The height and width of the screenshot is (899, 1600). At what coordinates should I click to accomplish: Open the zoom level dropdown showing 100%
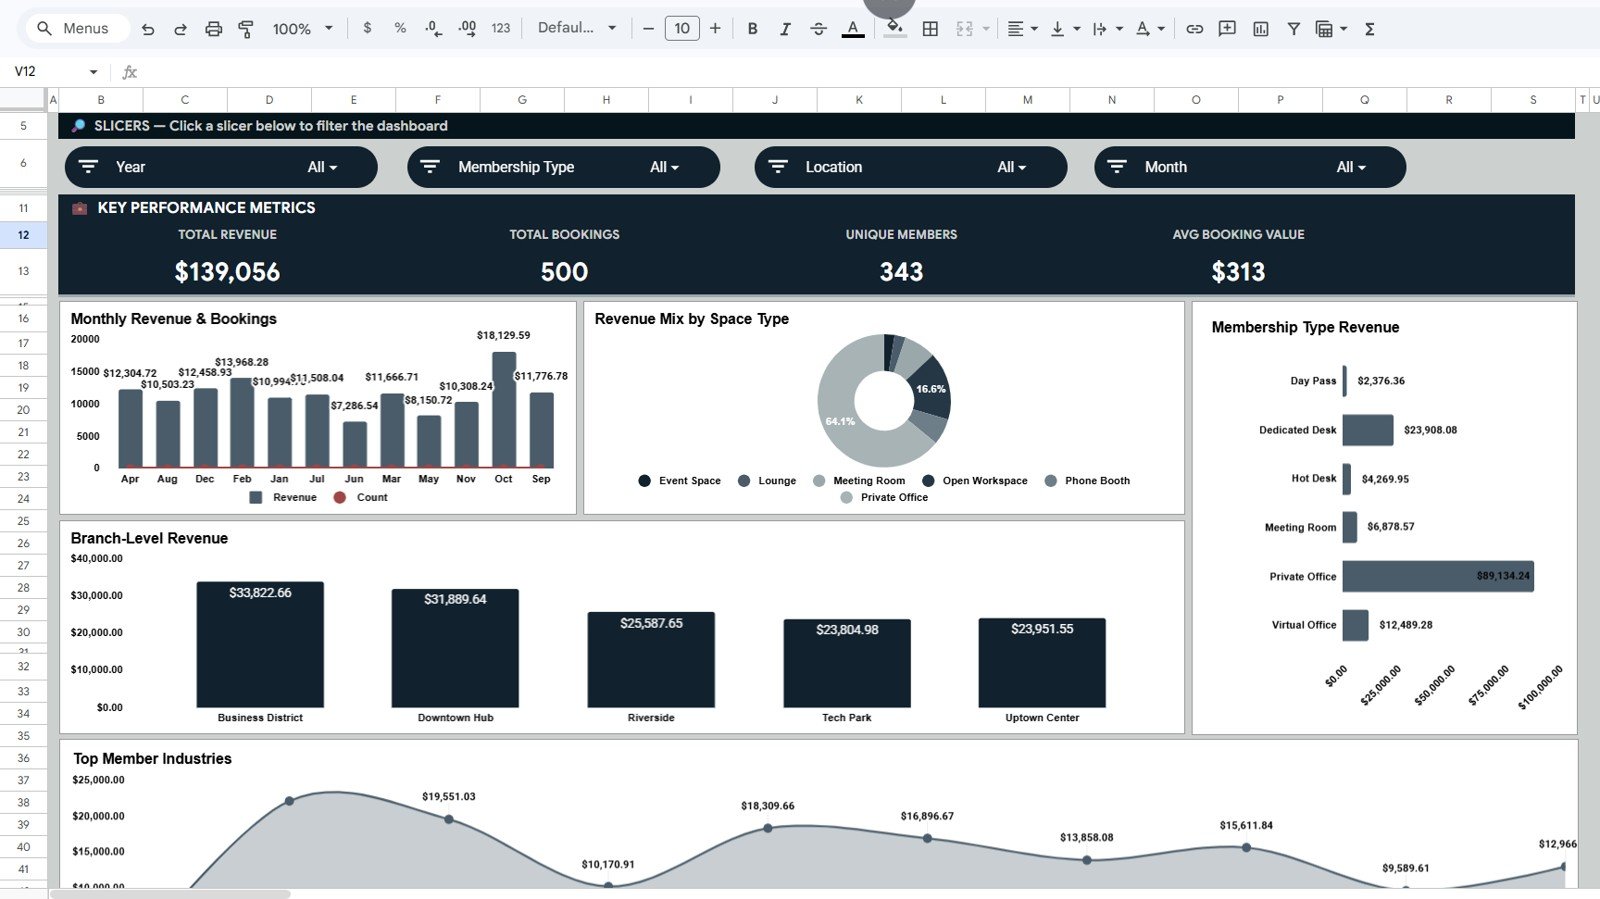click(x=302, y=28)
